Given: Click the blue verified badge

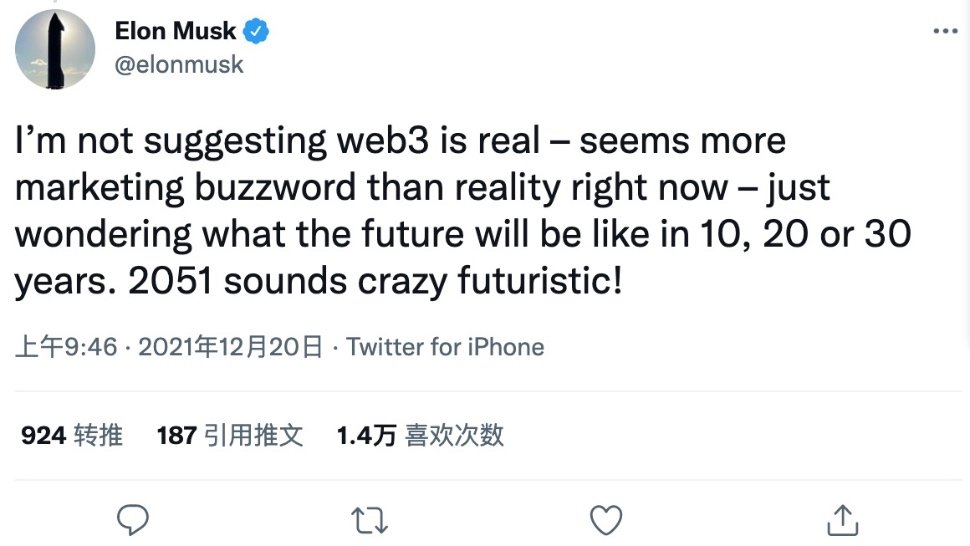Looking at the screenshot, I should point(257,31).
